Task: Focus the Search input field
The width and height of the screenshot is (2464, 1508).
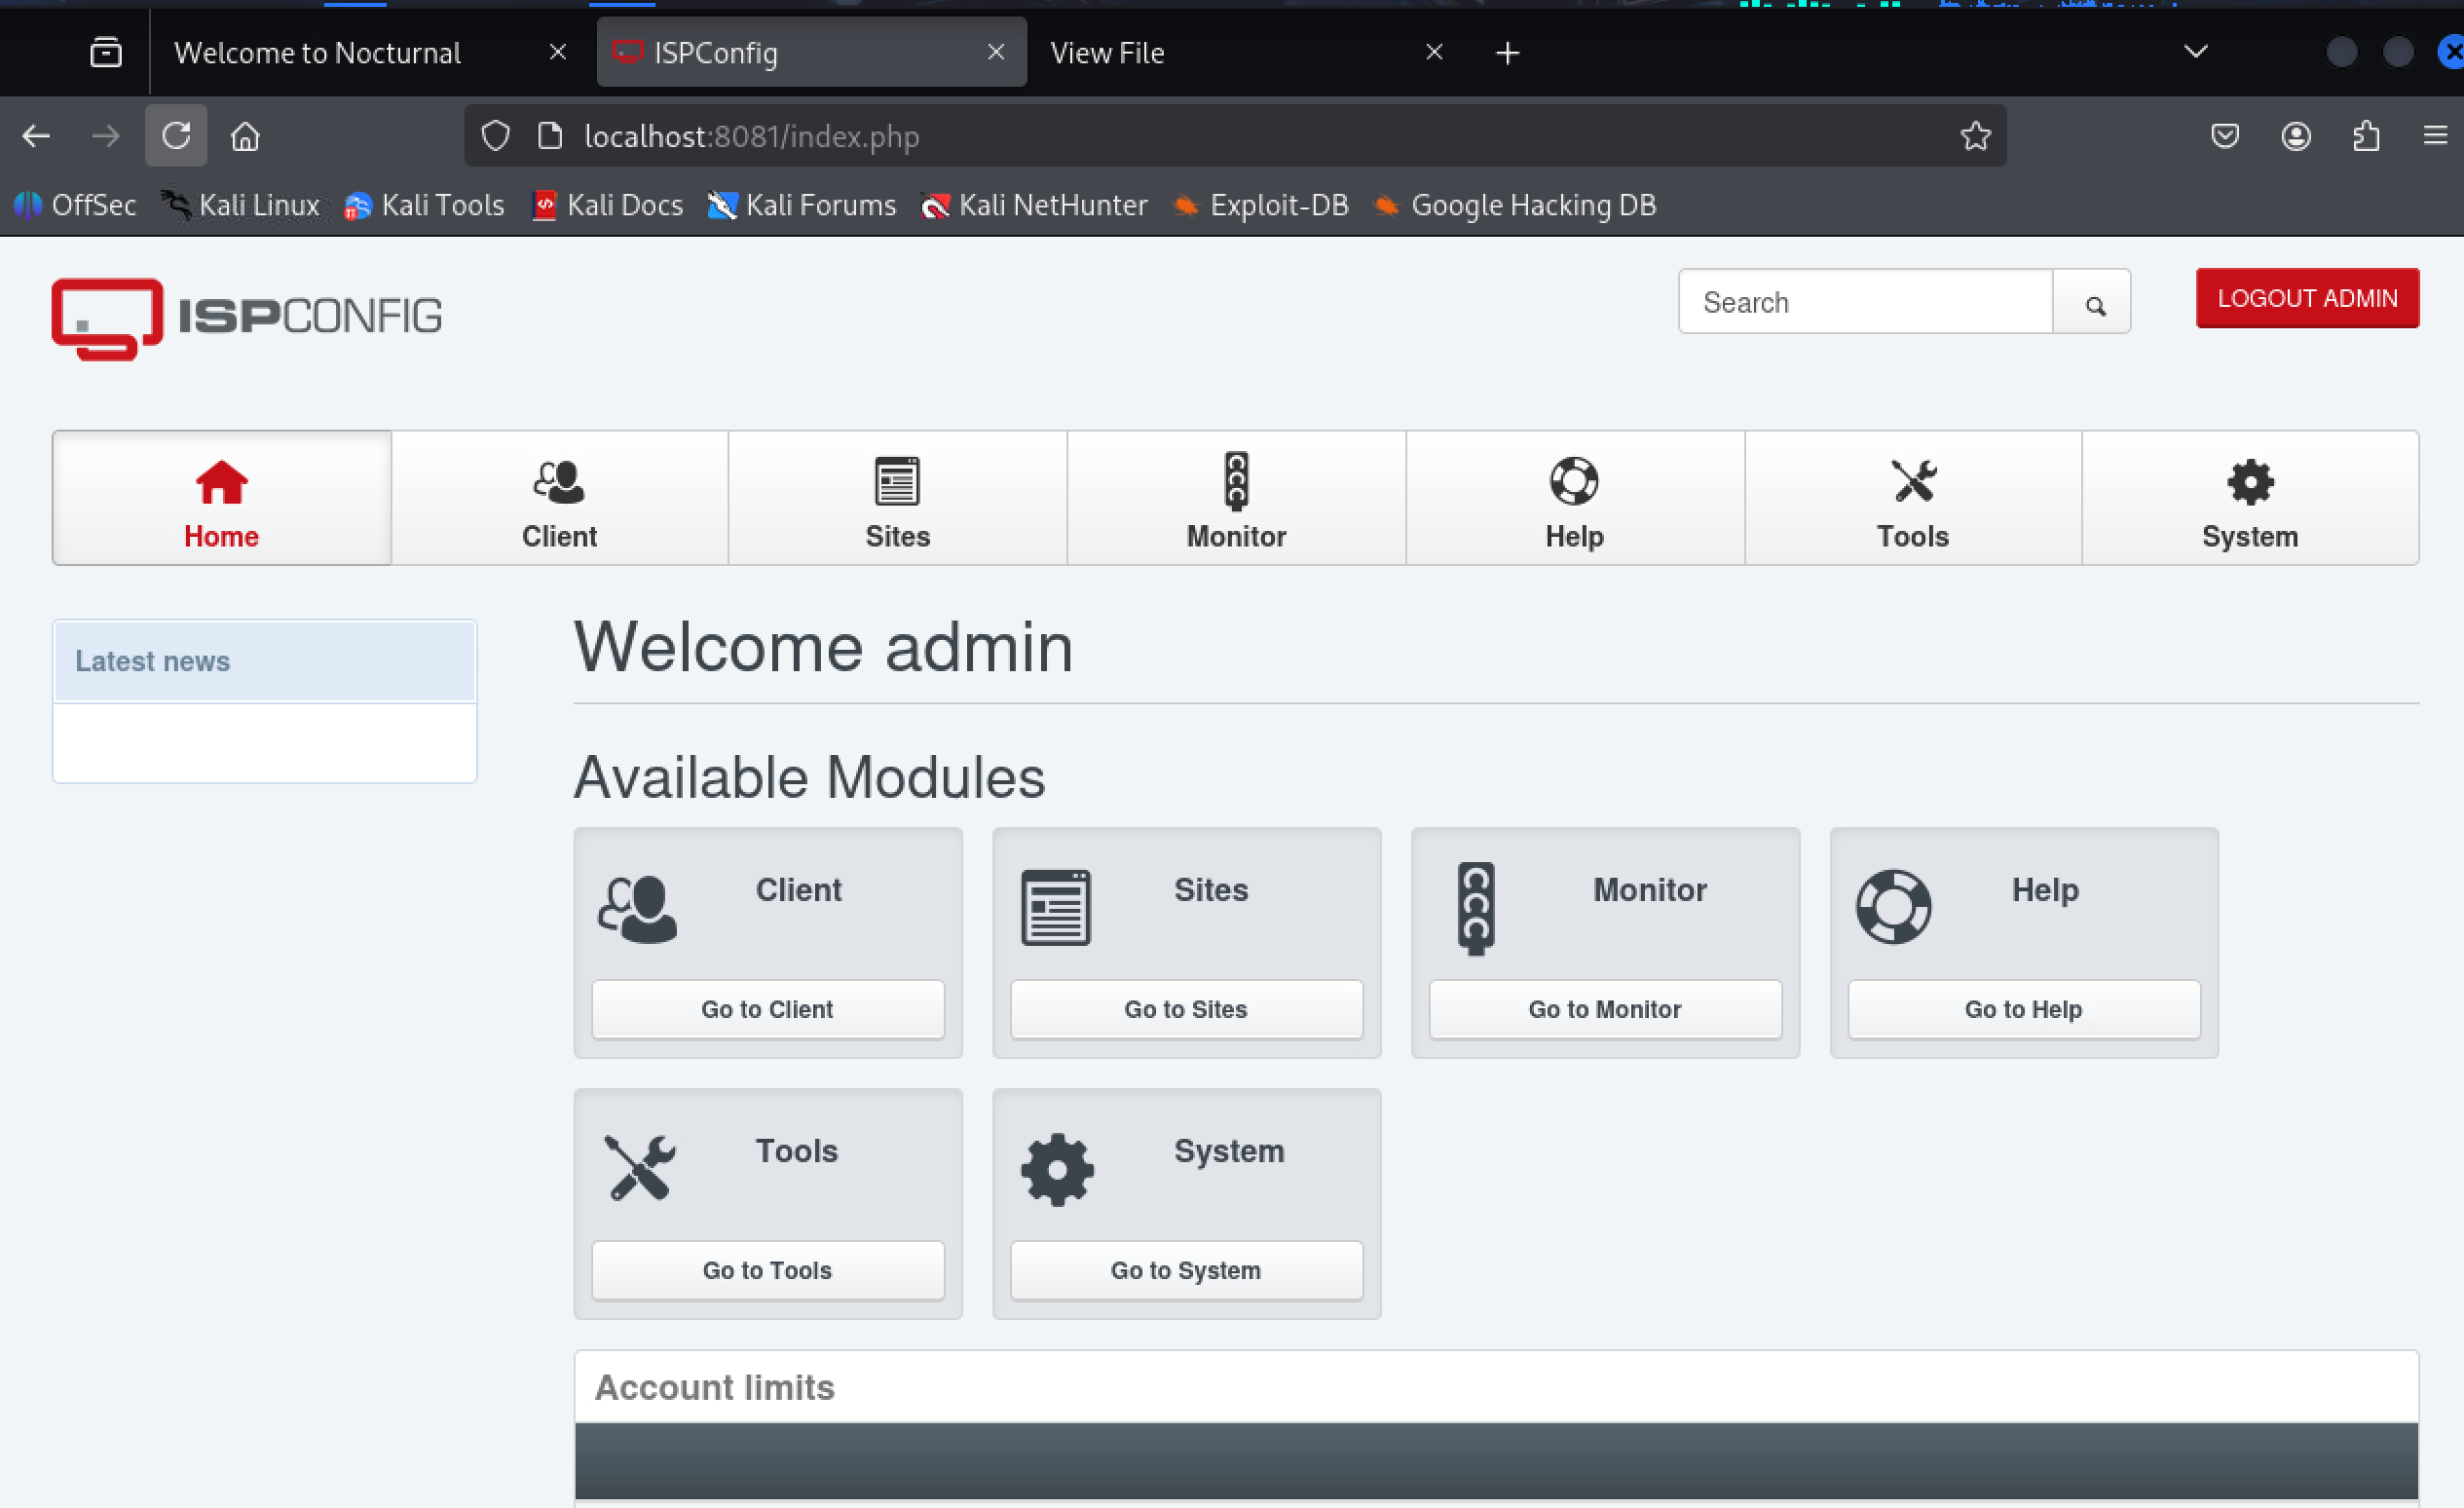Action: tap(1865, 302)
